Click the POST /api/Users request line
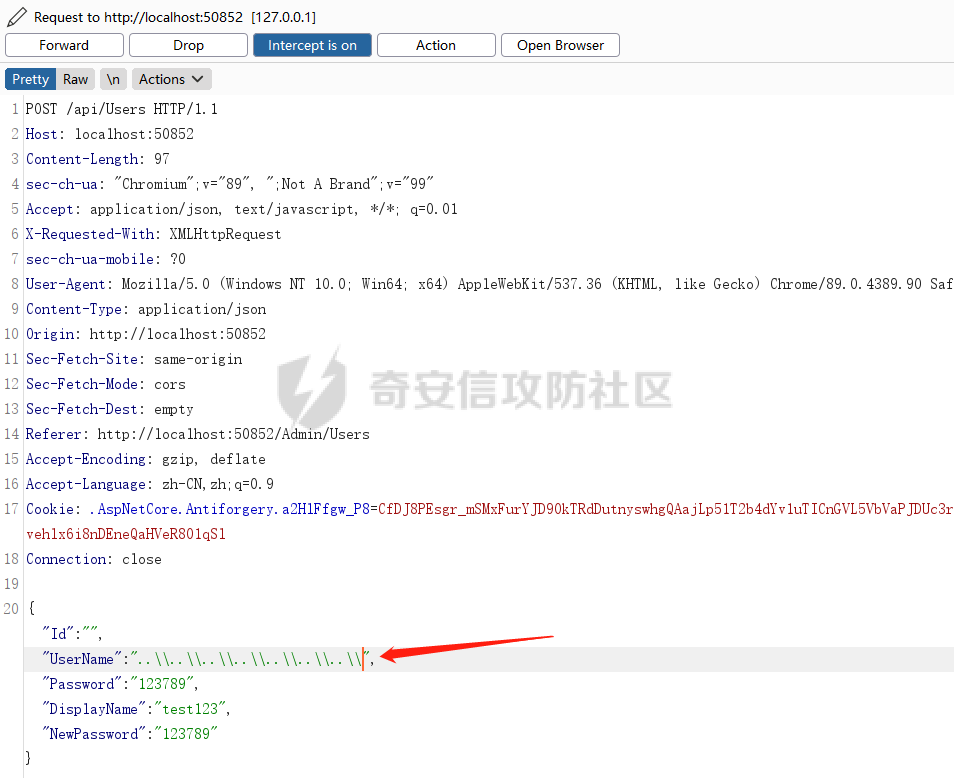954x778 pixels. (x=121, y=109)
